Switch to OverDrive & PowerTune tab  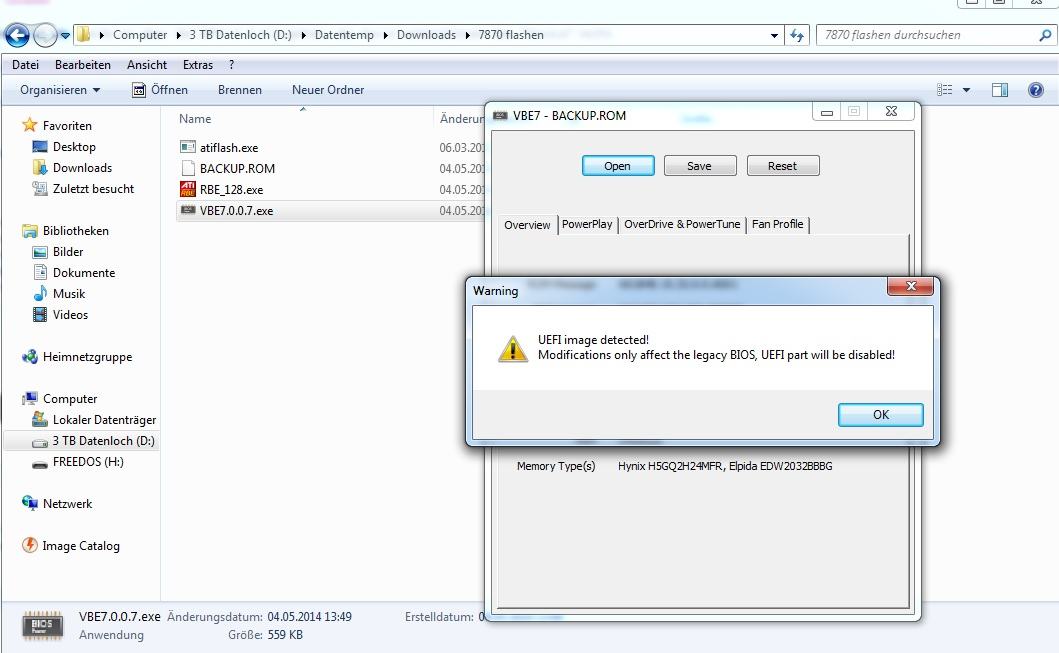[x=682, y=224]
